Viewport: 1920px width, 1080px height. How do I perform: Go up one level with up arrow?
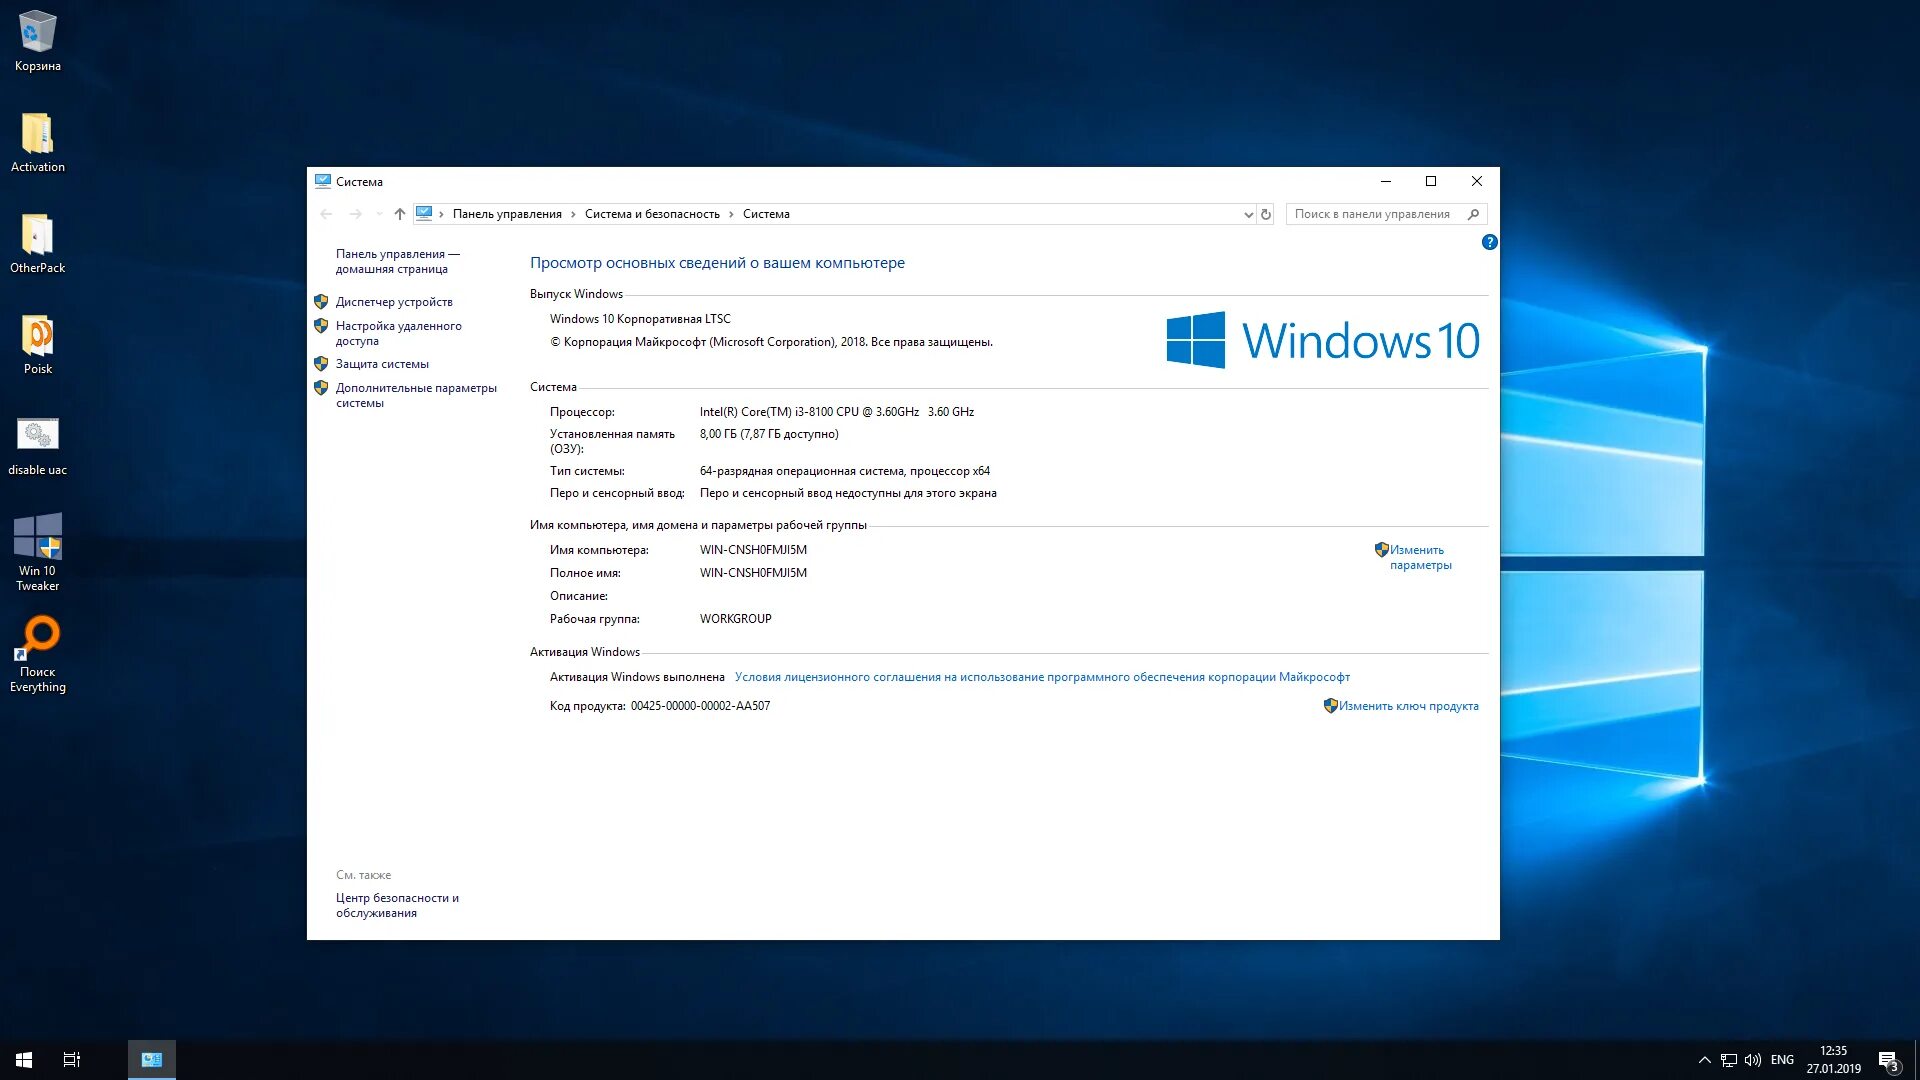click(x=400, y=214)
